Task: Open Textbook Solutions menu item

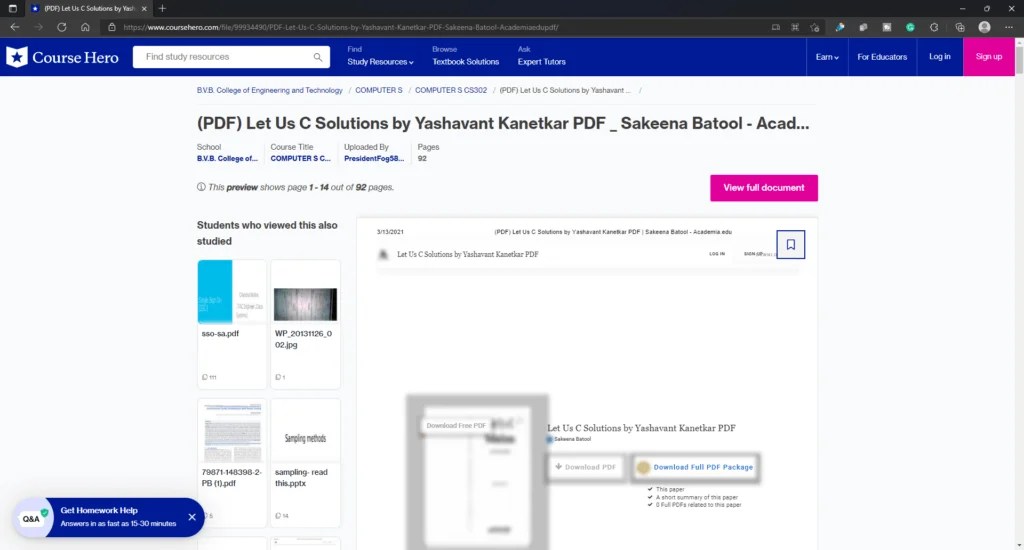Action: tap(465, 62)
